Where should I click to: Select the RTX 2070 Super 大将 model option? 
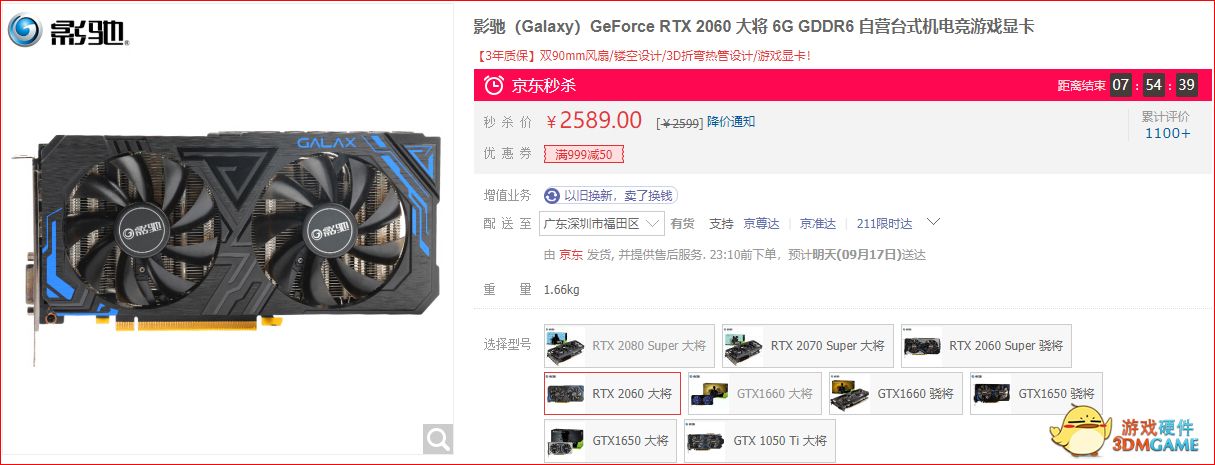coord(807,345)
